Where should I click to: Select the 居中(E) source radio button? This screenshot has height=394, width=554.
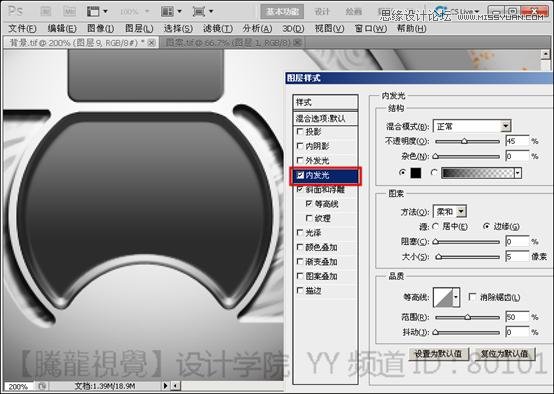click(x=435, y=226)
